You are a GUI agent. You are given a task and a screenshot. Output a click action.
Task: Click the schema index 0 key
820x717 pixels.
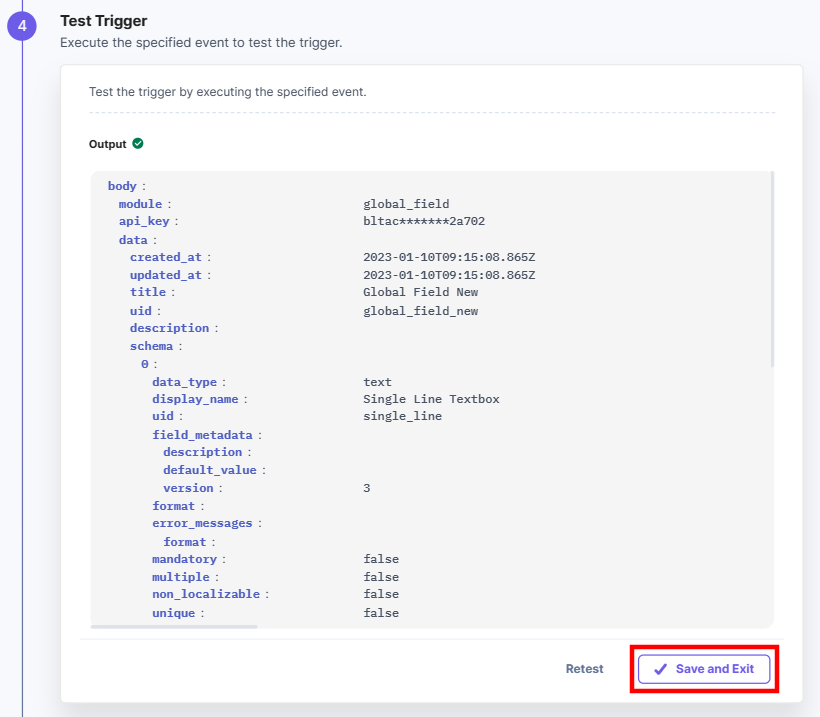pyautogui.click(x=145, y=364)
